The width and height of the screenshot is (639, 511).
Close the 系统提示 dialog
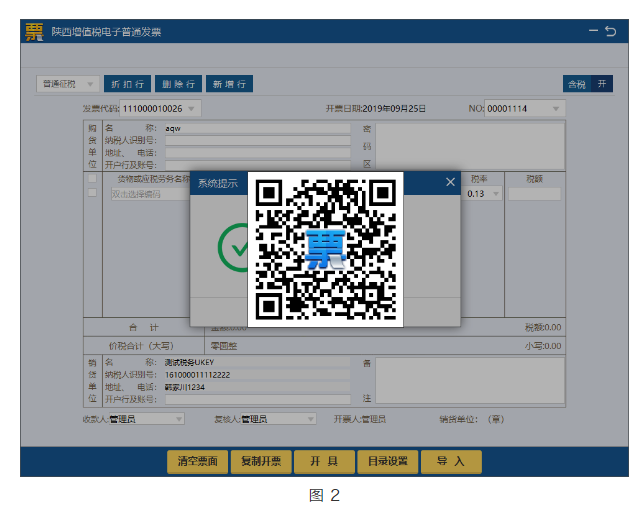(450, 182)
